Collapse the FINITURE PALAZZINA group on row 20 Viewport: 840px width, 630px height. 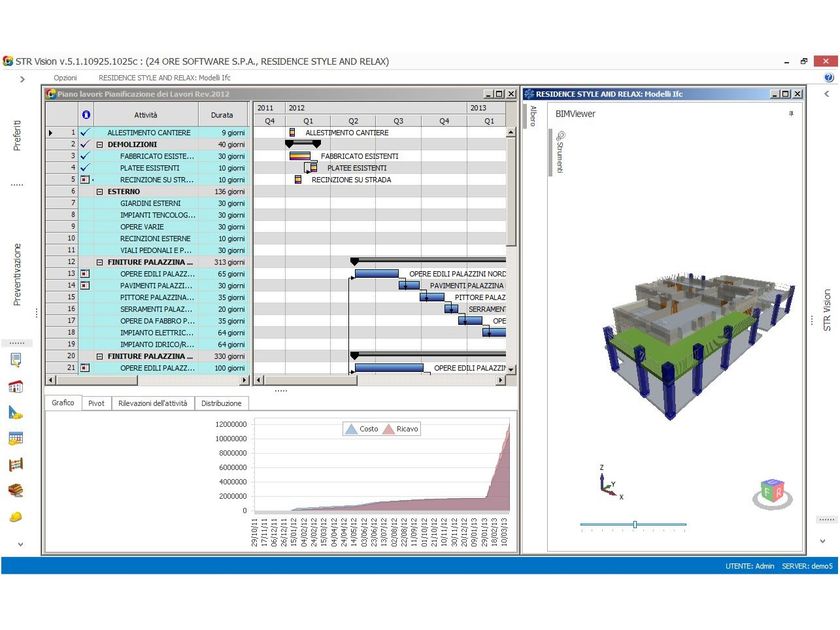coord(100,357)
